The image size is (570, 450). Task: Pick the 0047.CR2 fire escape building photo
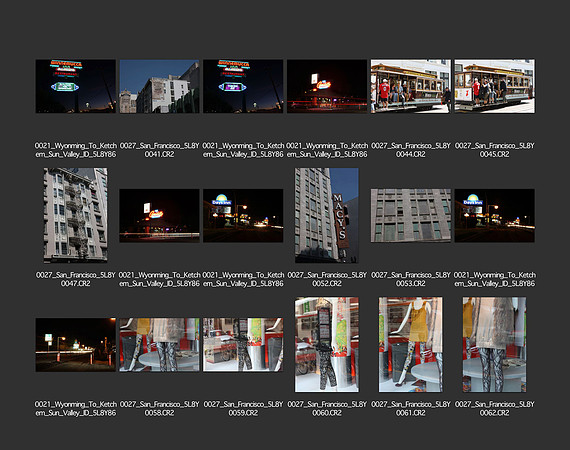(x=76, y=215)
